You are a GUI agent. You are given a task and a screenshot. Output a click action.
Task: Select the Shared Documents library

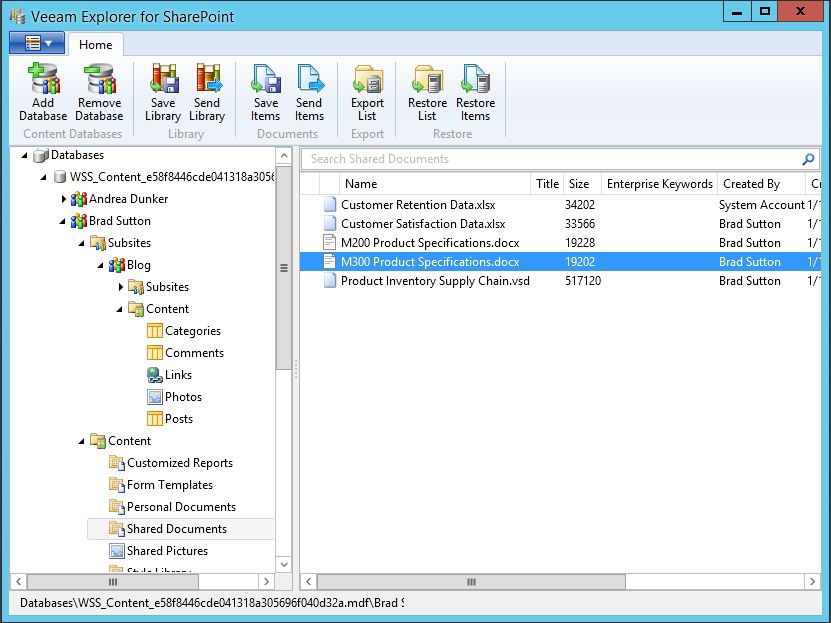tap(180, 529)
